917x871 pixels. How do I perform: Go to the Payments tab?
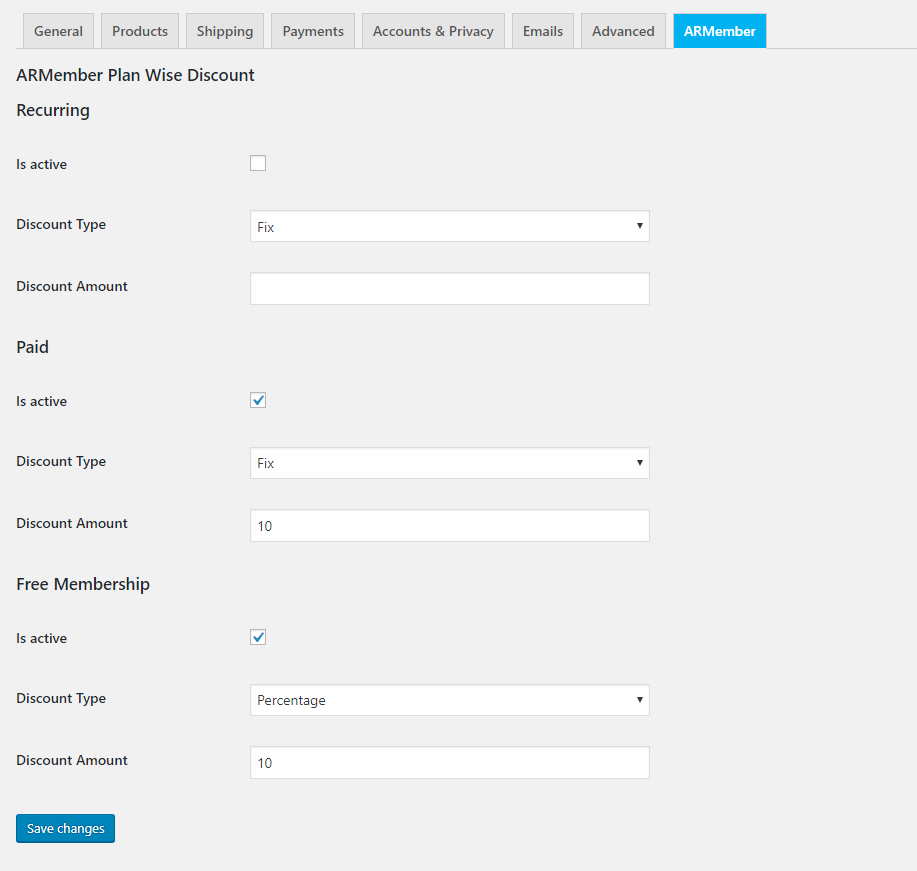coord(313,31)
